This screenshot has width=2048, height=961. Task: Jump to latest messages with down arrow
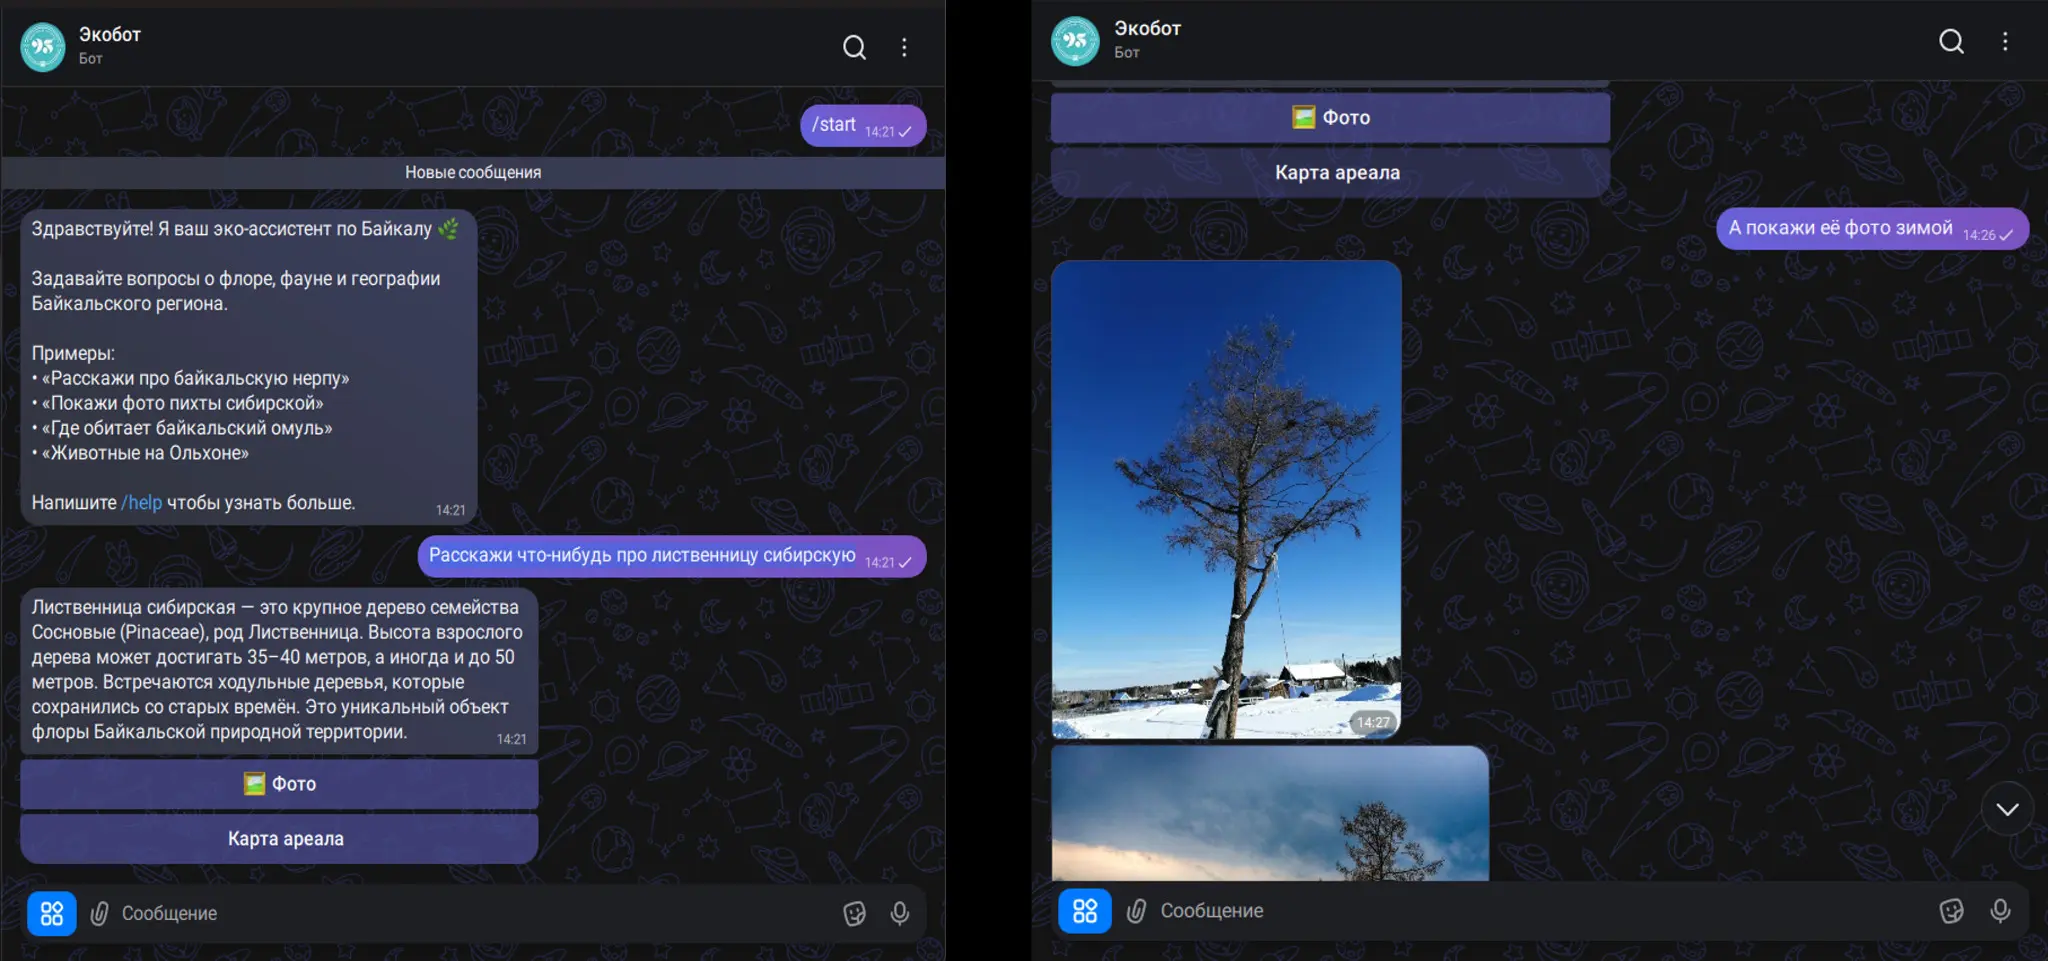click(x=2007, y=809)
